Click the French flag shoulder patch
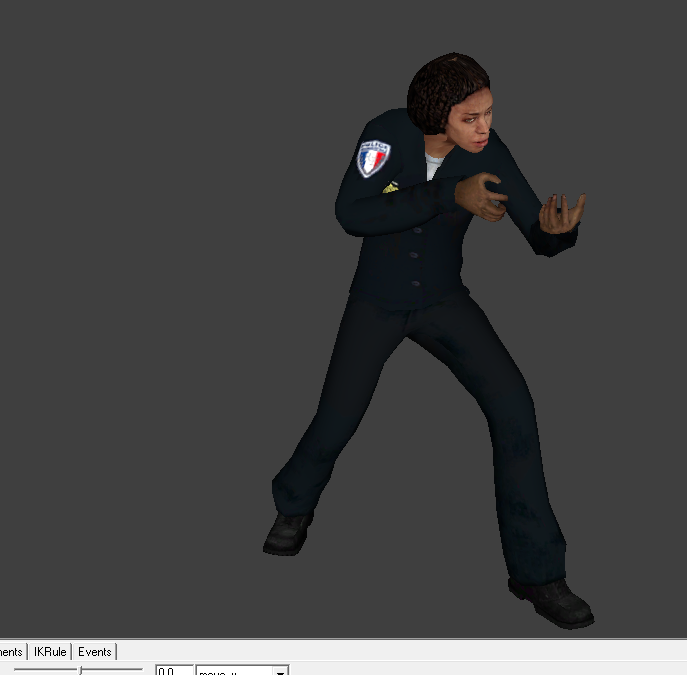This screenshot has width=687, height=675. 373,158
